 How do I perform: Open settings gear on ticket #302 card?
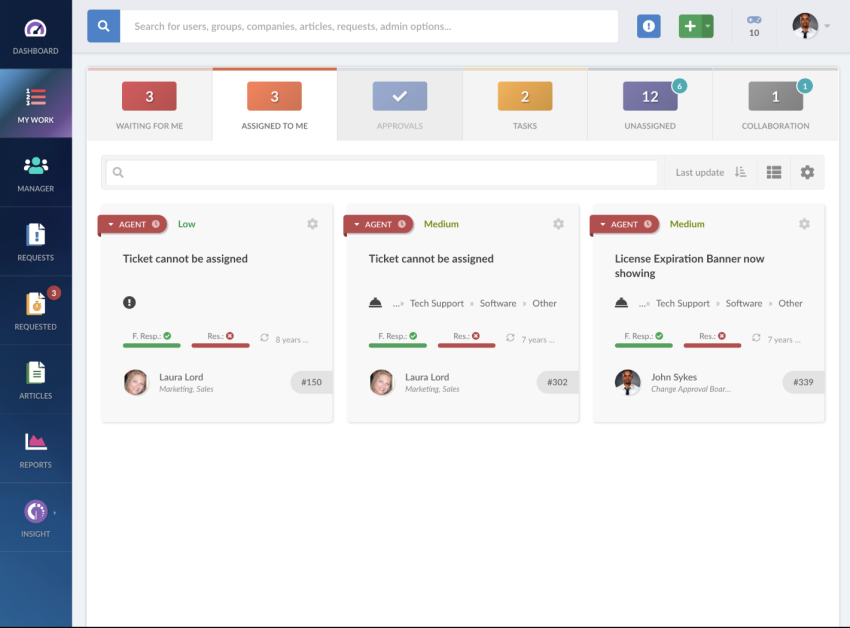pyautogui.click(x=558, y=224)
